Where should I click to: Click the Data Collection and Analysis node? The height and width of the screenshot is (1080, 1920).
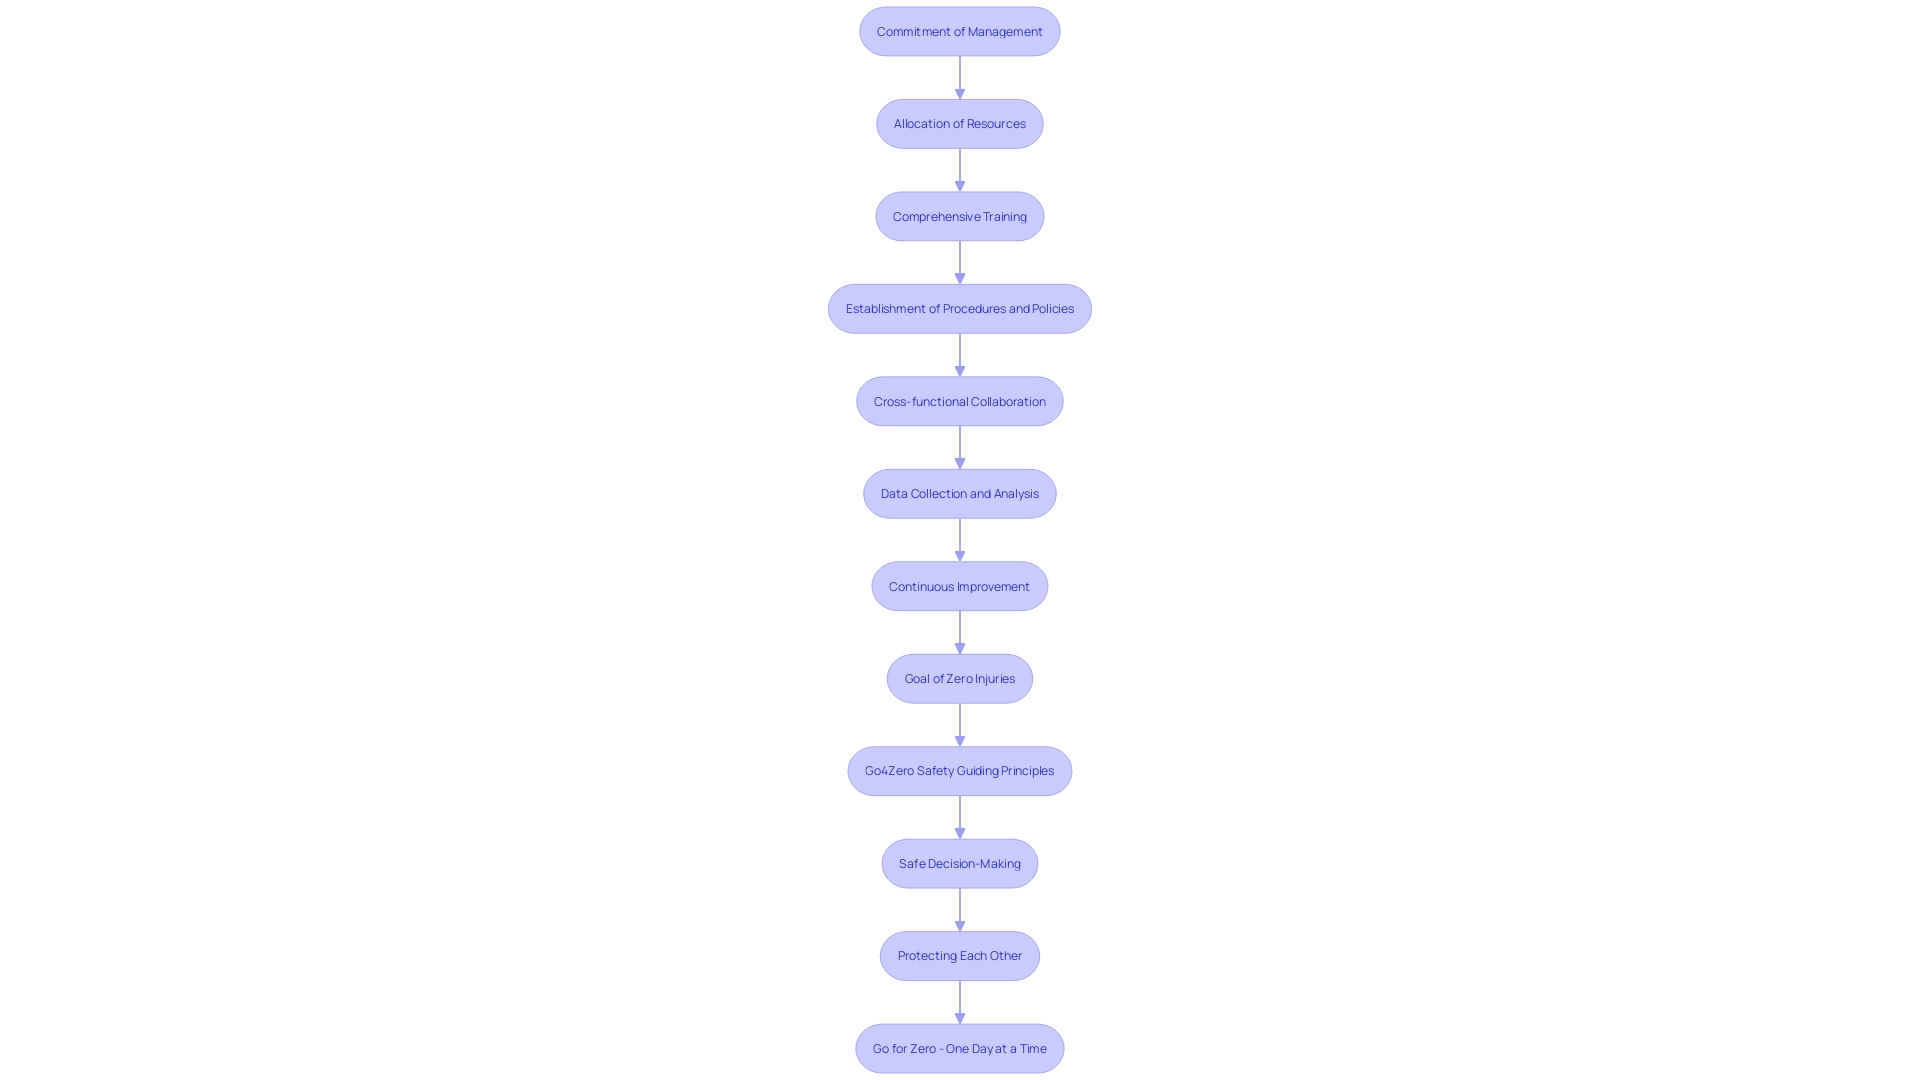pyautogui.click(x=959, y=493)
